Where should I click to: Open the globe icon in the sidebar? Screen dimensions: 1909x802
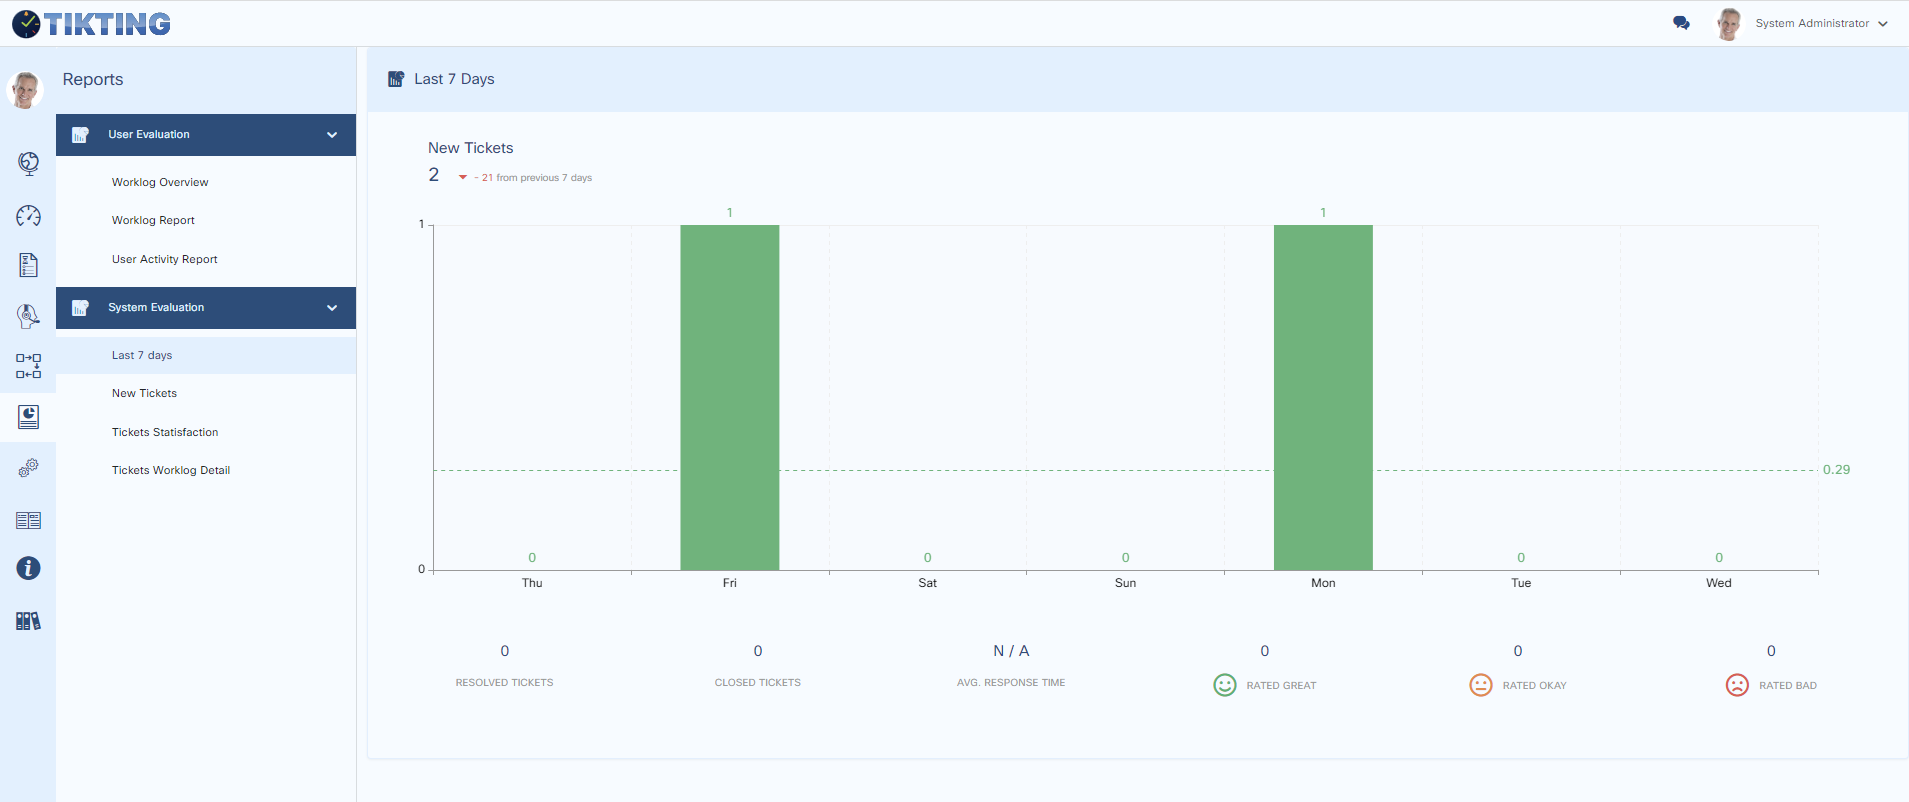click(x=28, y=163)
